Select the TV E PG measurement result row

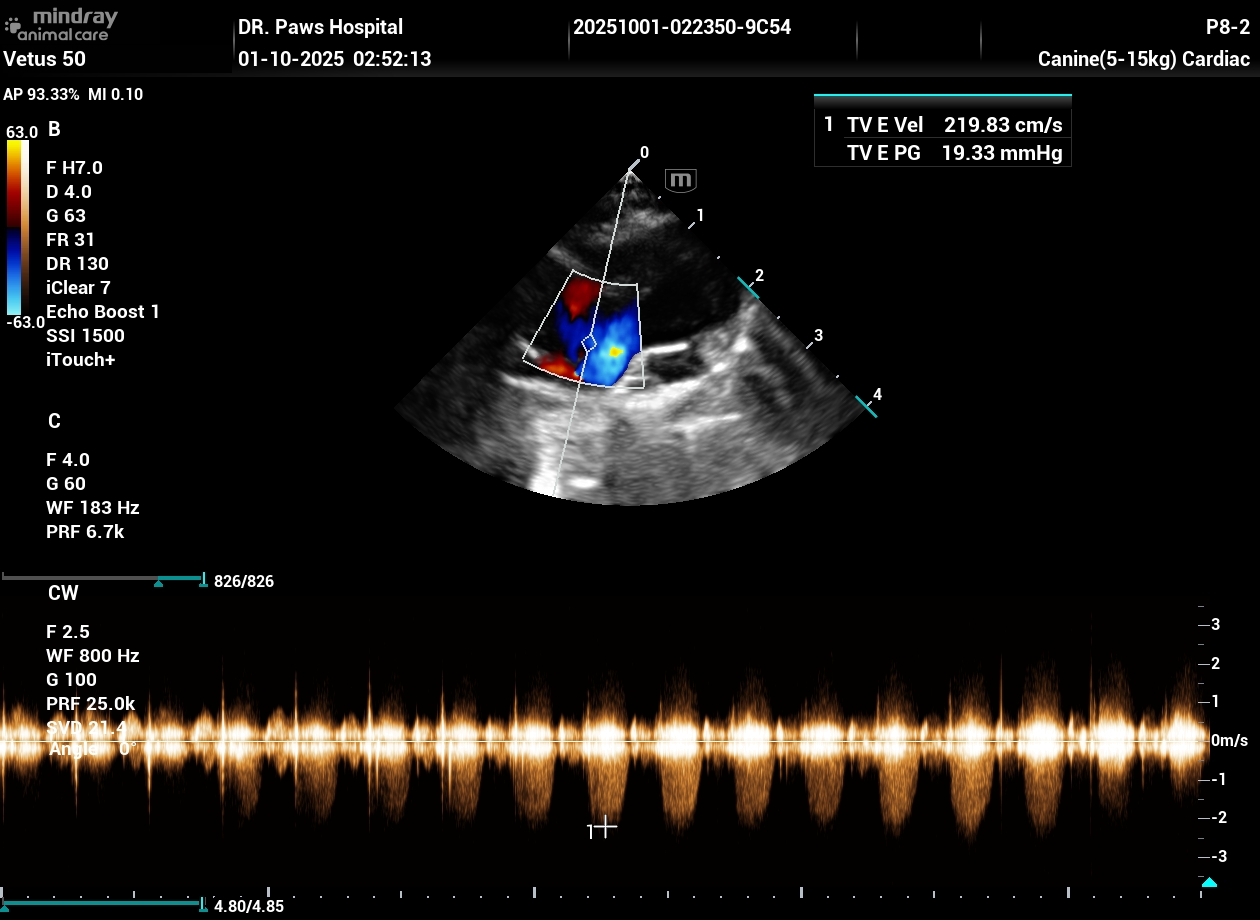(x=942, y=153)
